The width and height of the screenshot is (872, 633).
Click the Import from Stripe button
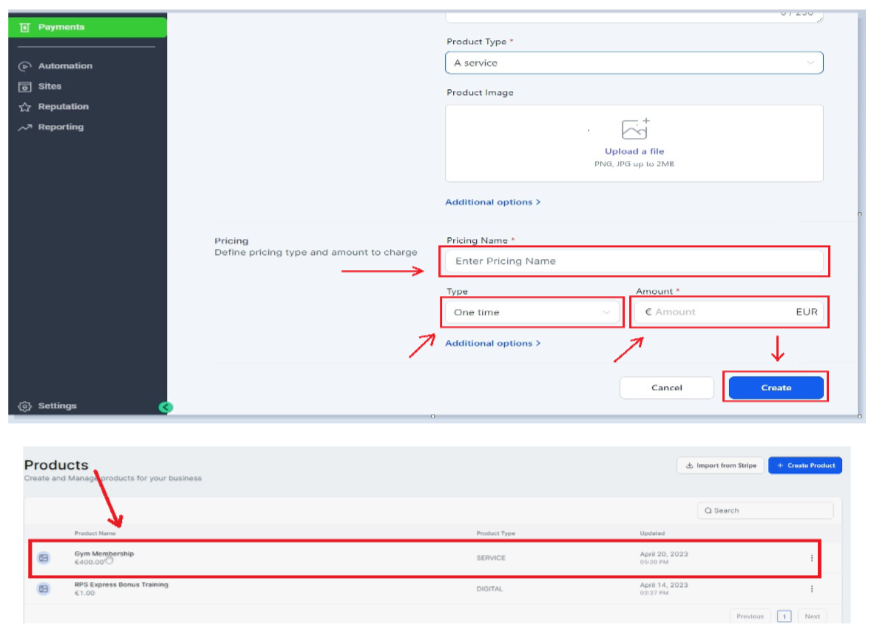coord(719,465)
